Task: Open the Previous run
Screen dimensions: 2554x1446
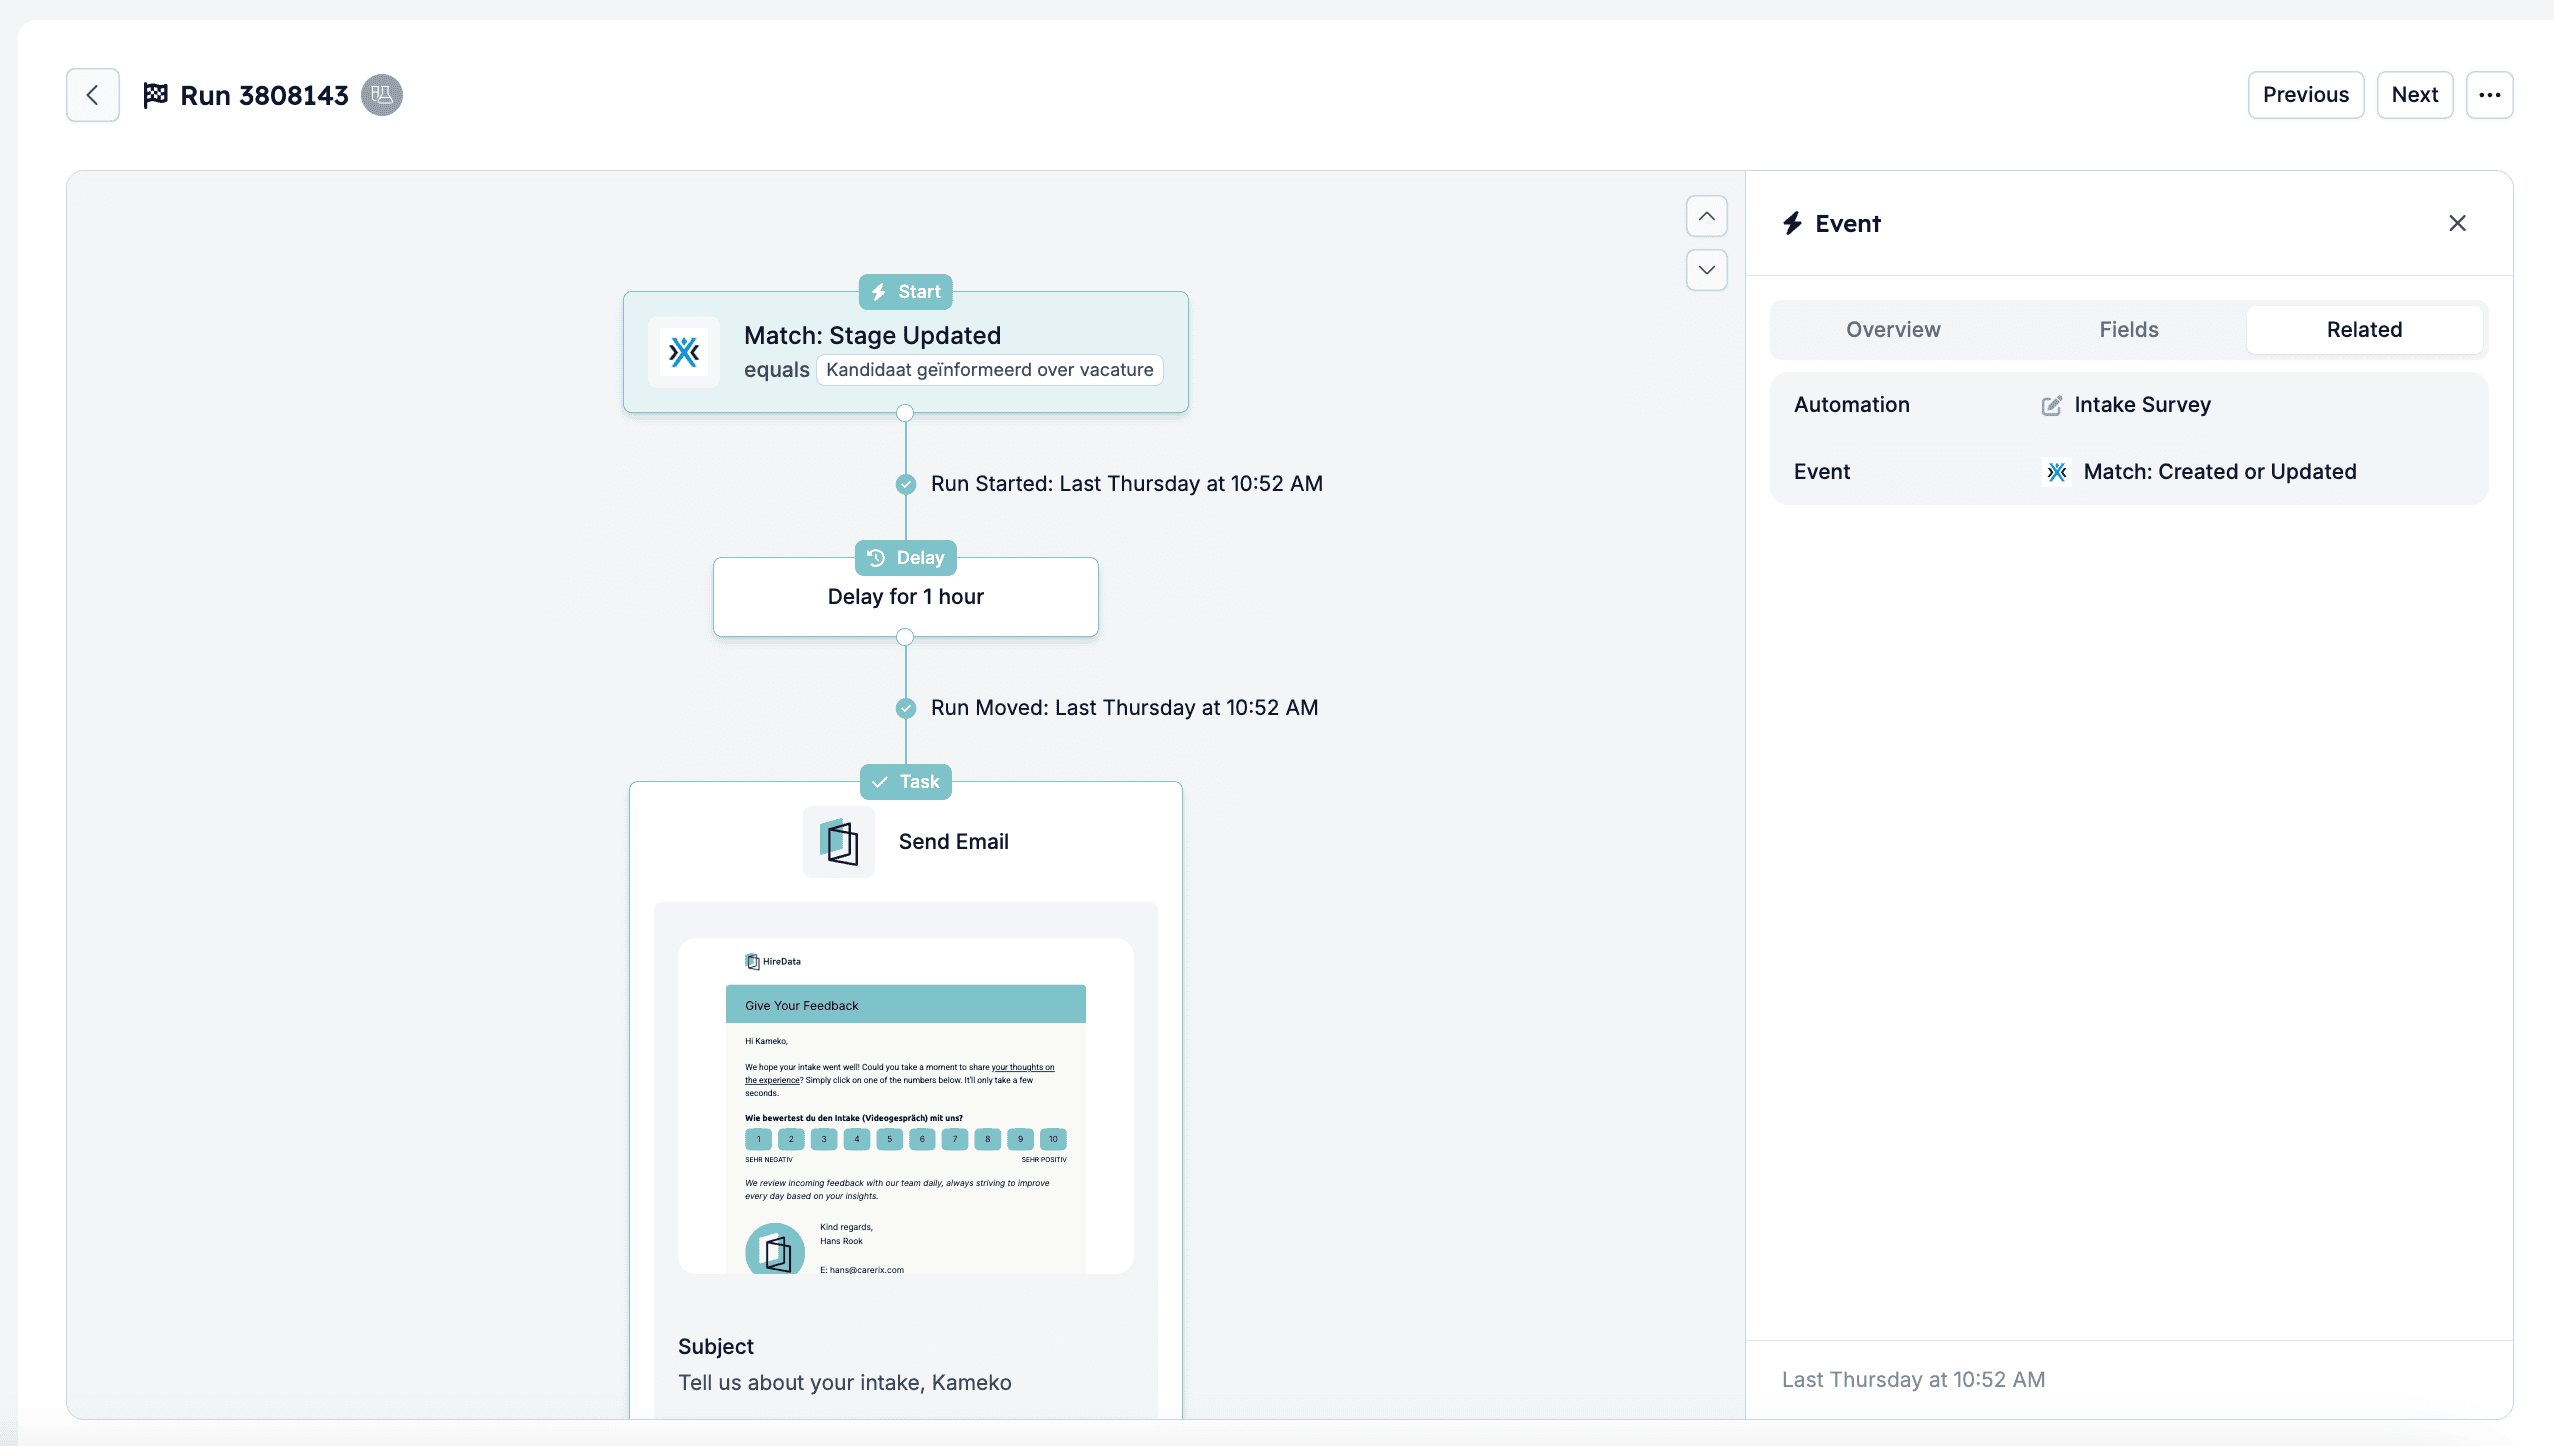Action: tap(2305, 95)
